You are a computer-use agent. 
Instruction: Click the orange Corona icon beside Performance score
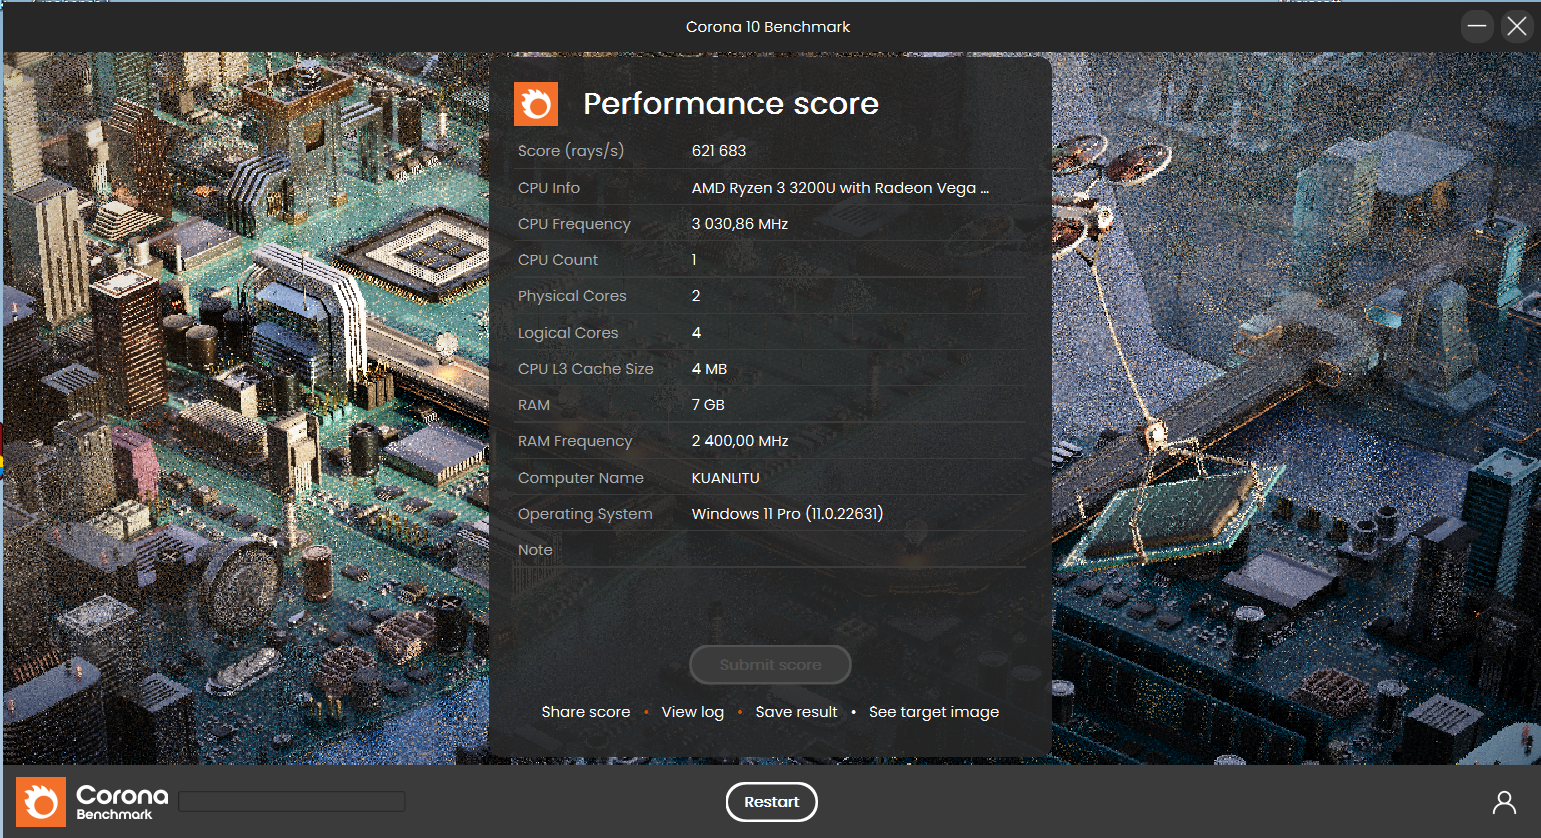[x=536, y=104]
